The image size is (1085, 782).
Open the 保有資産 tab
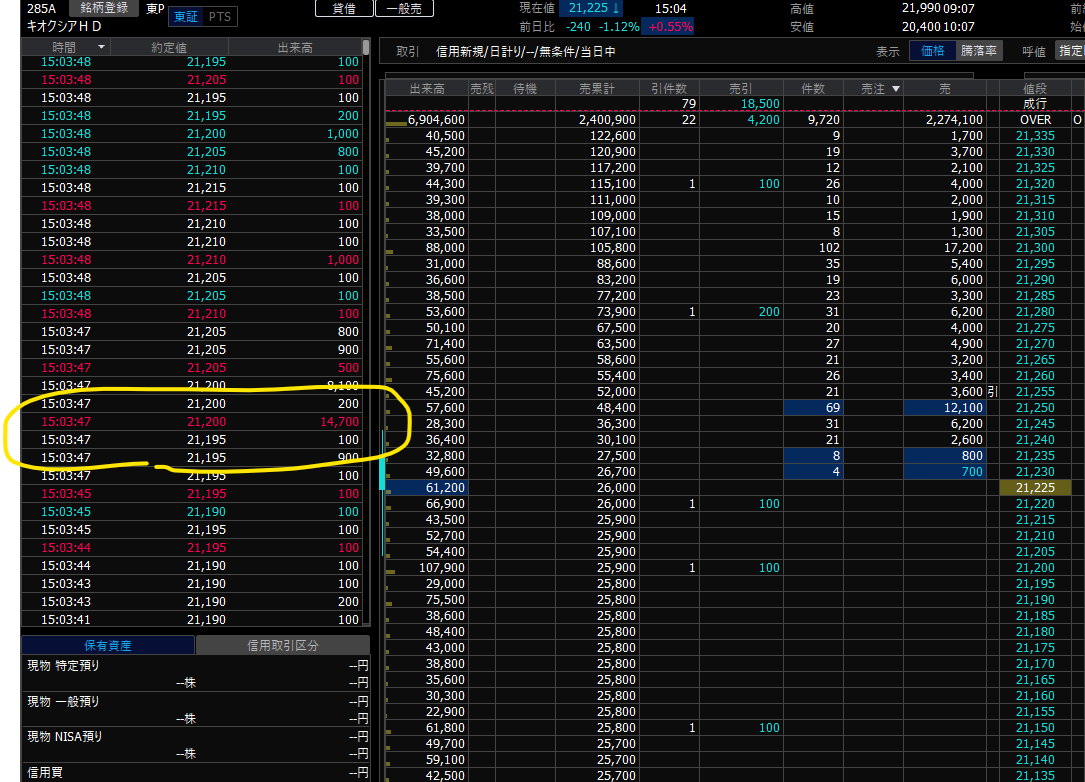tap(108, 646)
